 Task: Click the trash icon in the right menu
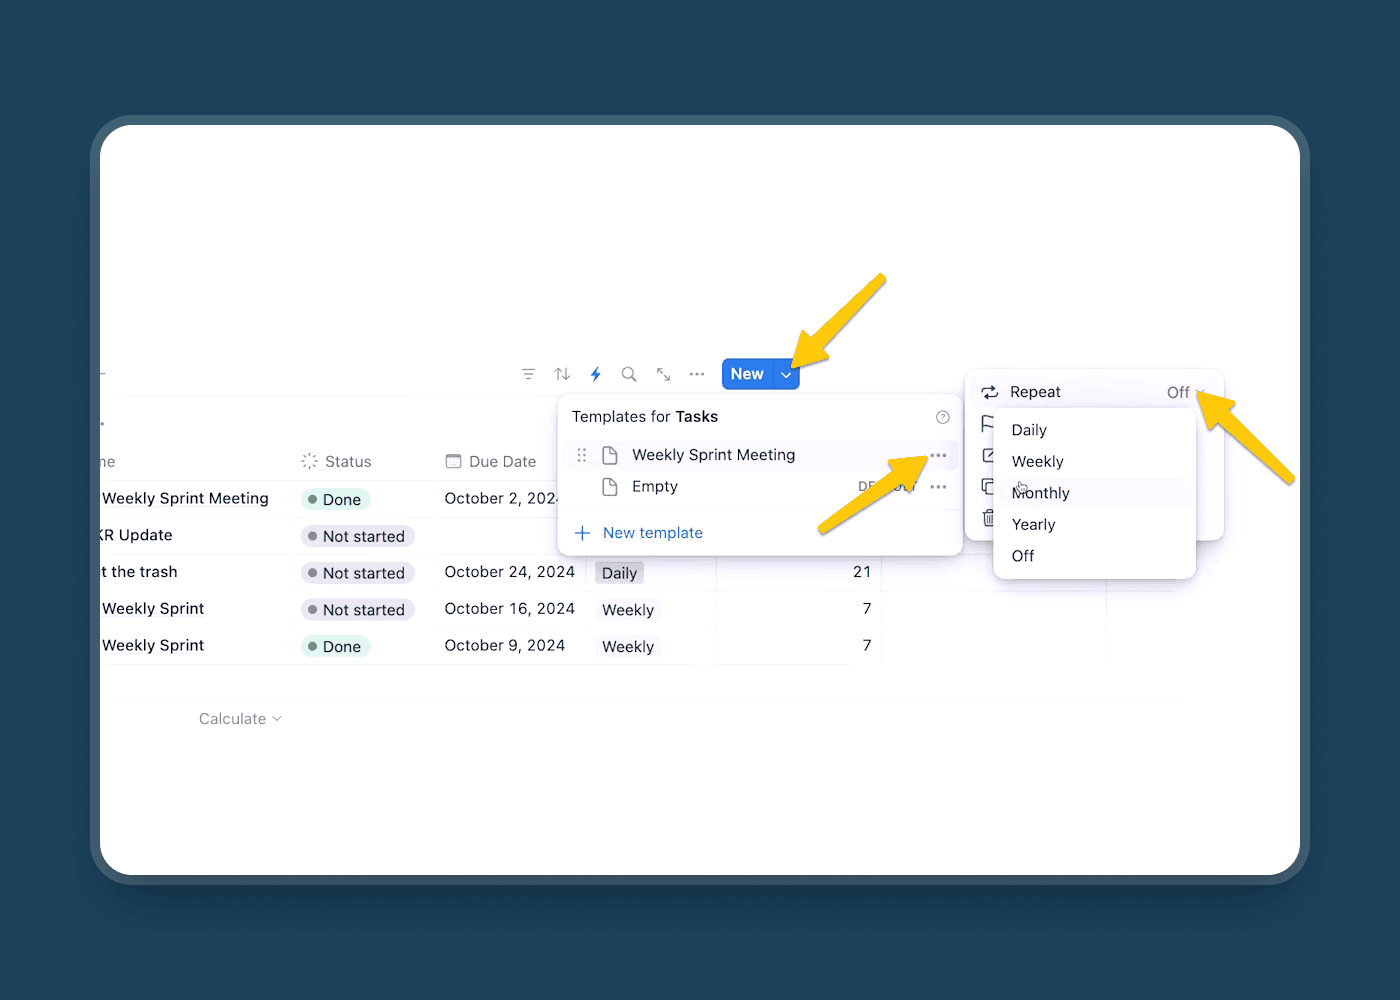click(x=988, y=518)
